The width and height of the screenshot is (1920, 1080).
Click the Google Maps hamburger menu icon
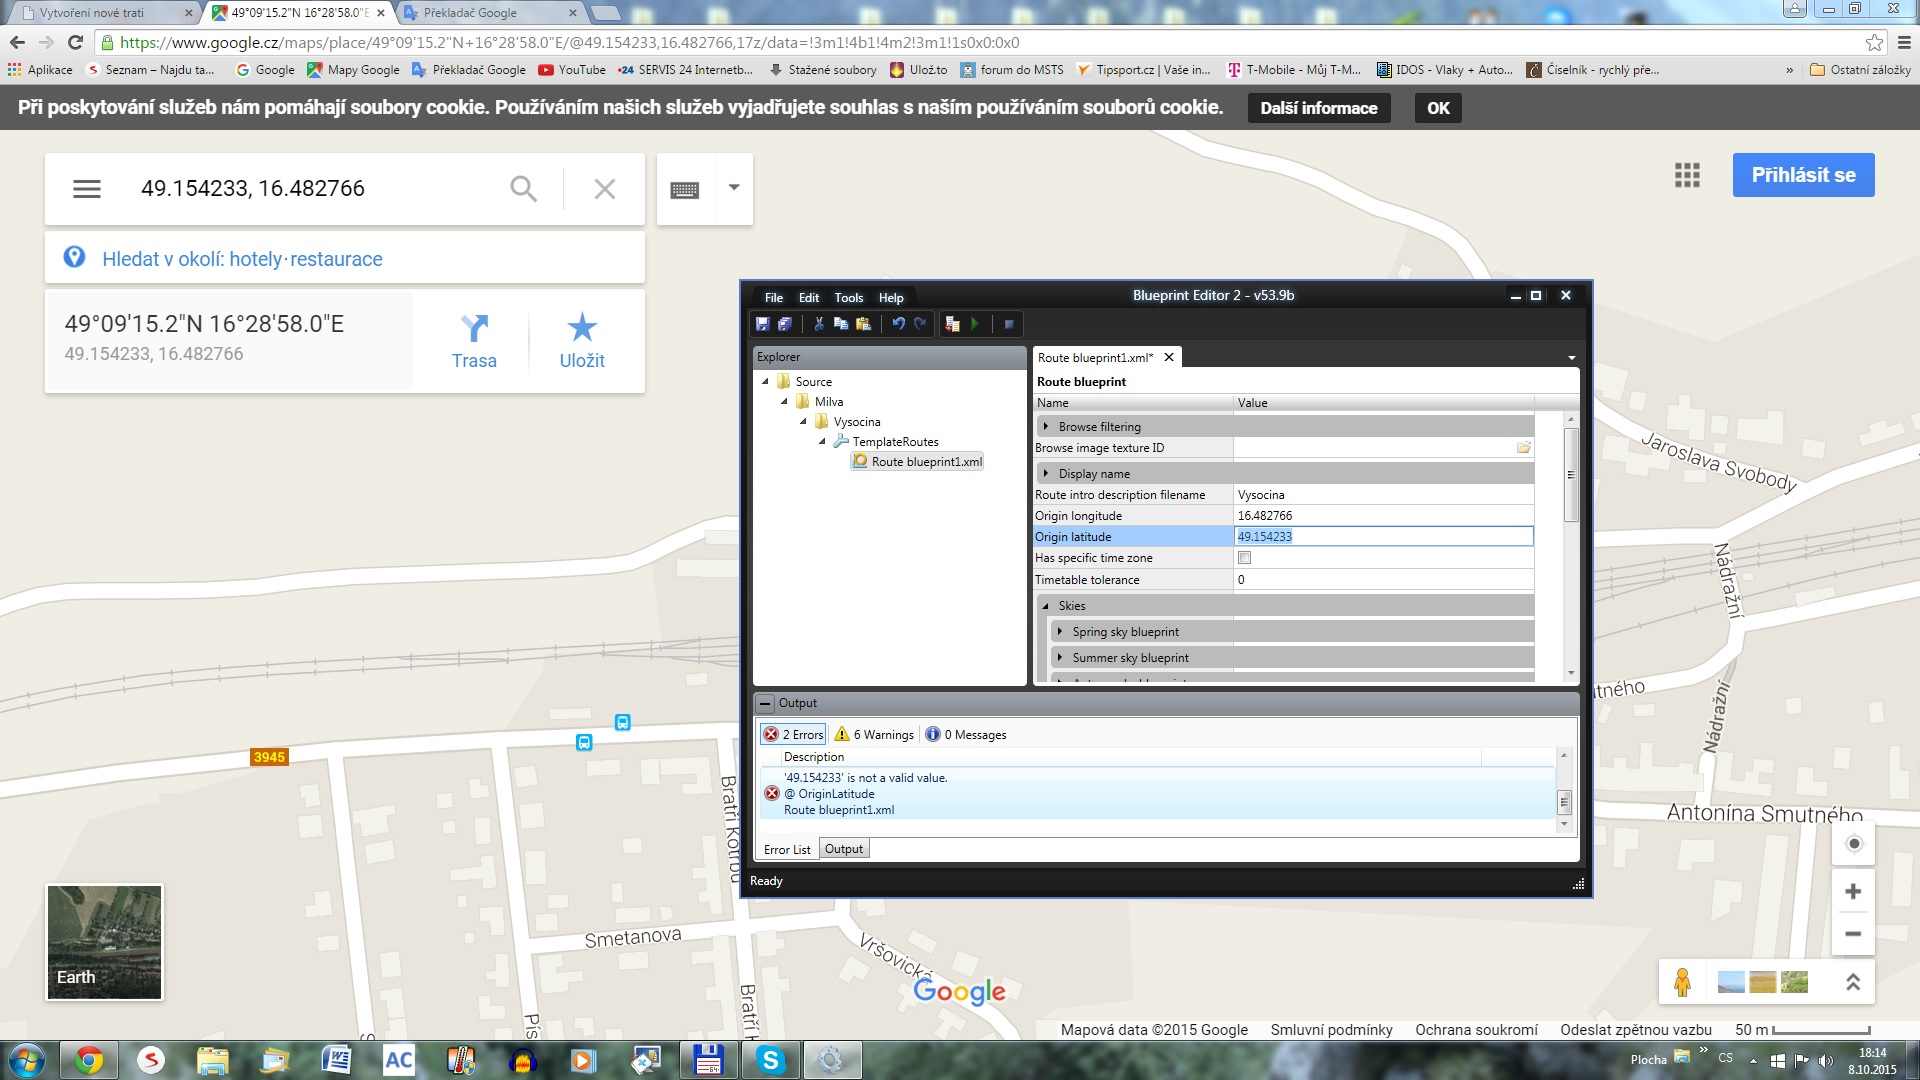87,189
